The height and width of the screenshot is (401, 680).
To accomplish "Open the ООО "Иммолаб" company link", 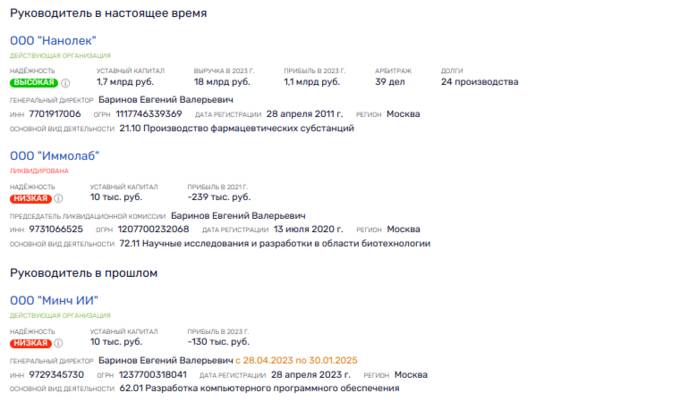I will pyautogui.click(x=55, y=156).
